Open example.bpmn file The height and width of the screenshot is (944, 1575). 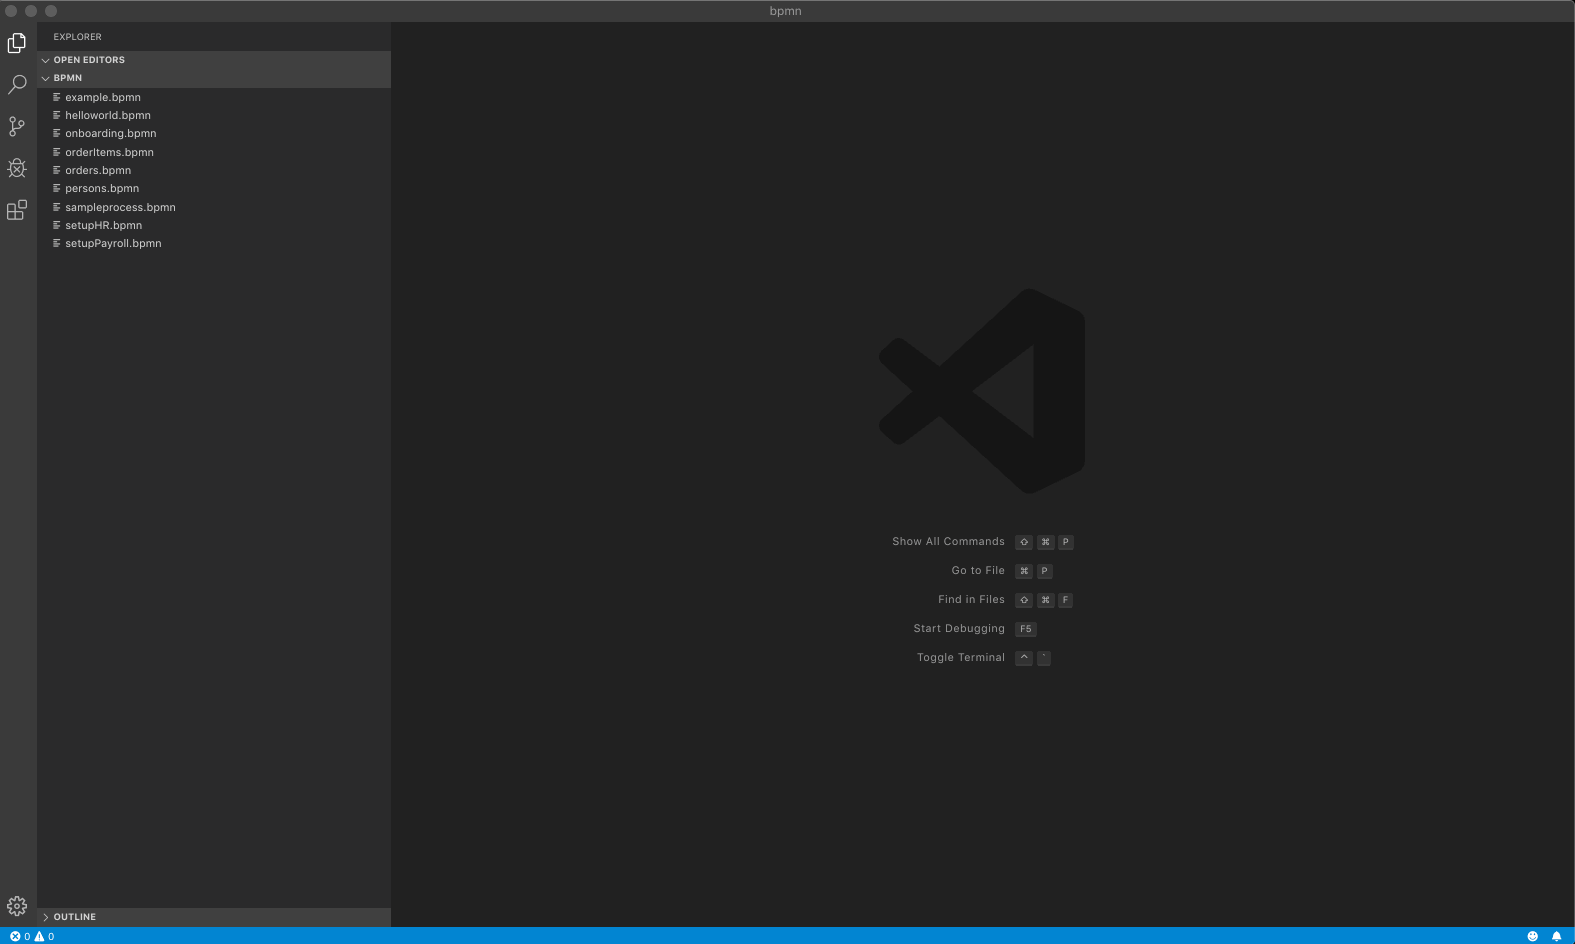point(103,97)
